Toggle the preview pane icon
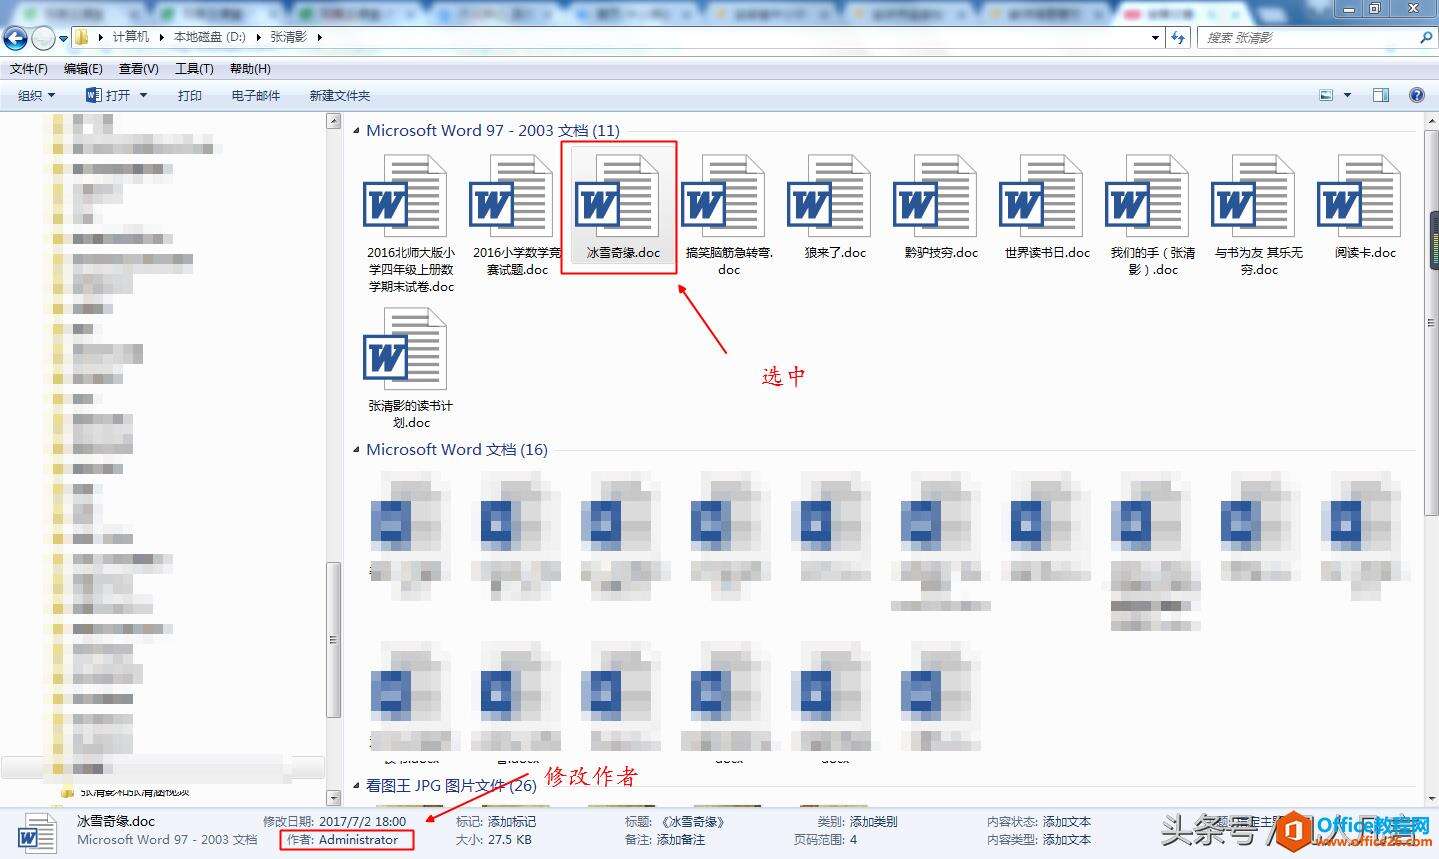 coord(1380,95)
